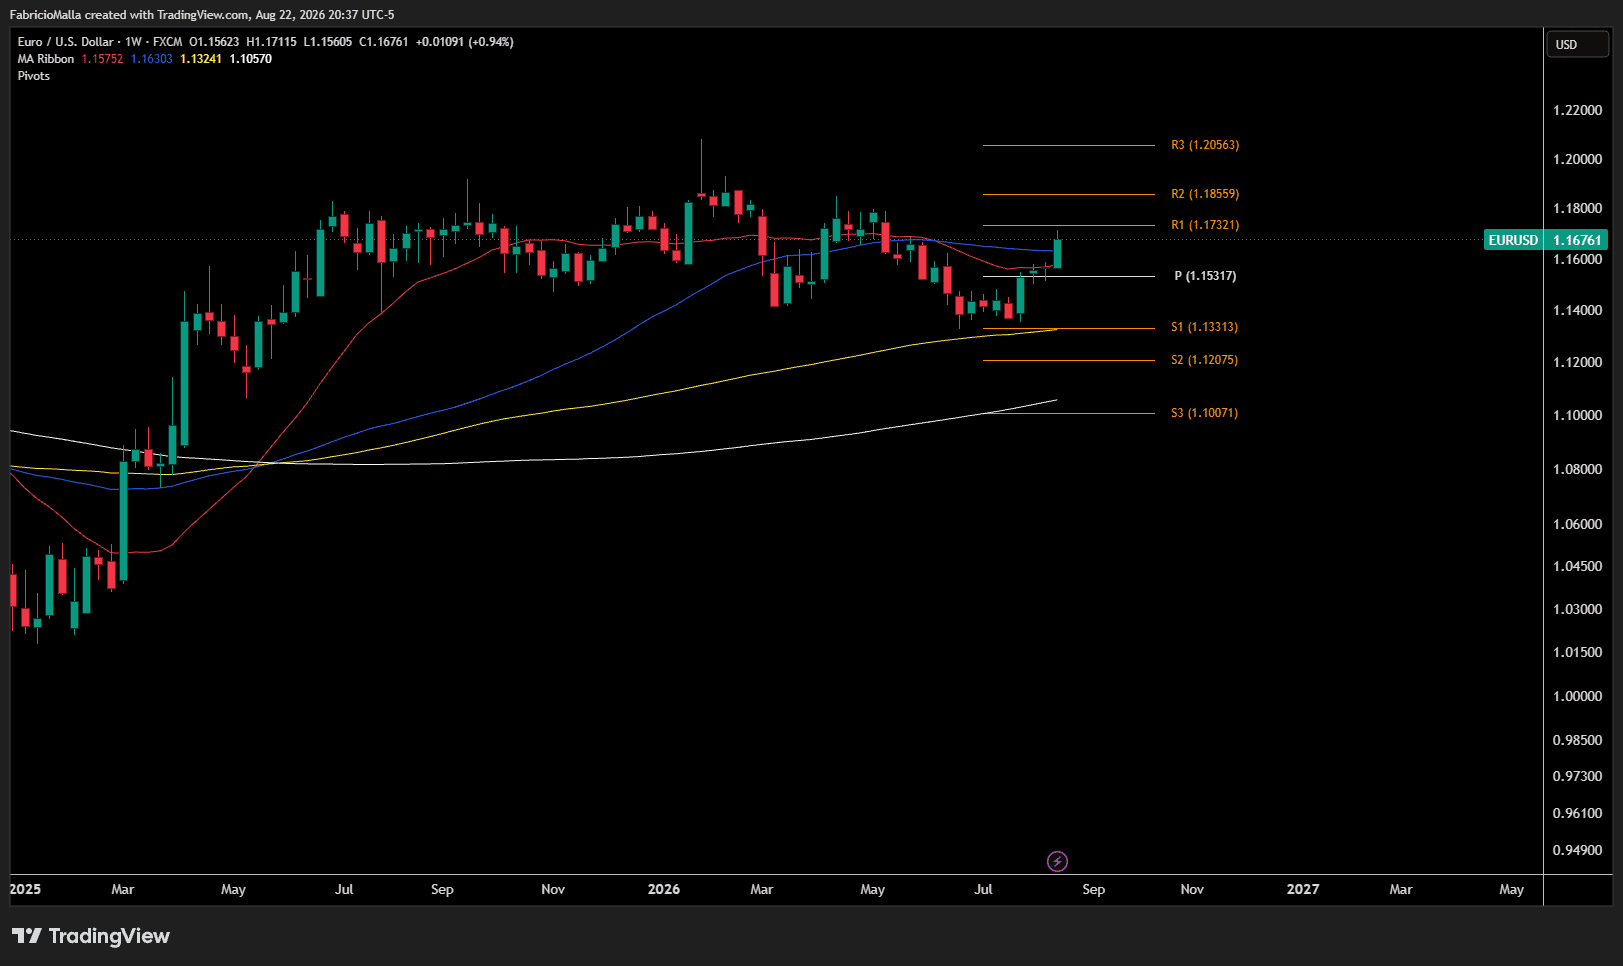Screen dimensions: 1623x966
Task: Click the 1.04500 price scale label
Action: tap(1577, 566)
